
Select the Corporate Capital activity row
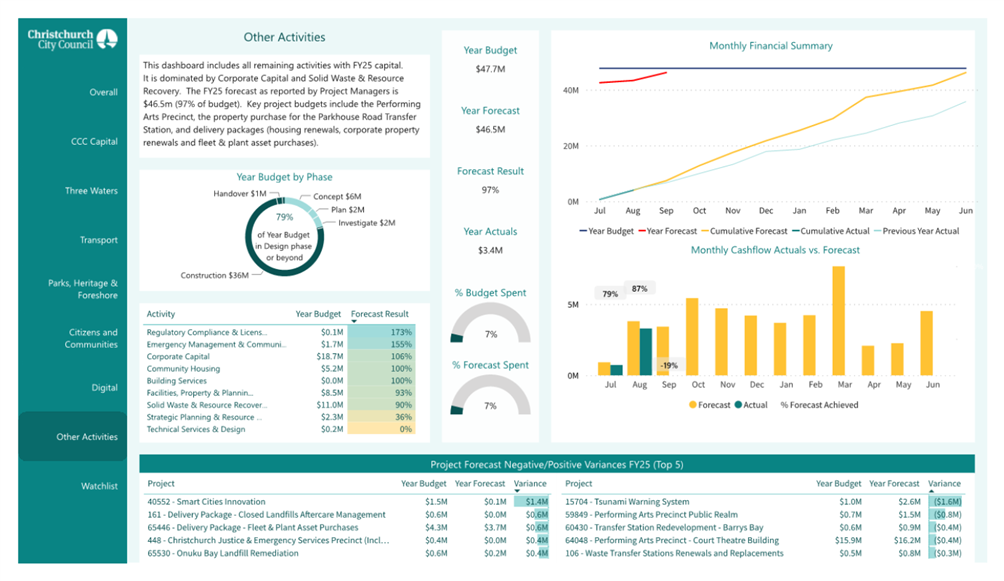click(x=280, y=357)
